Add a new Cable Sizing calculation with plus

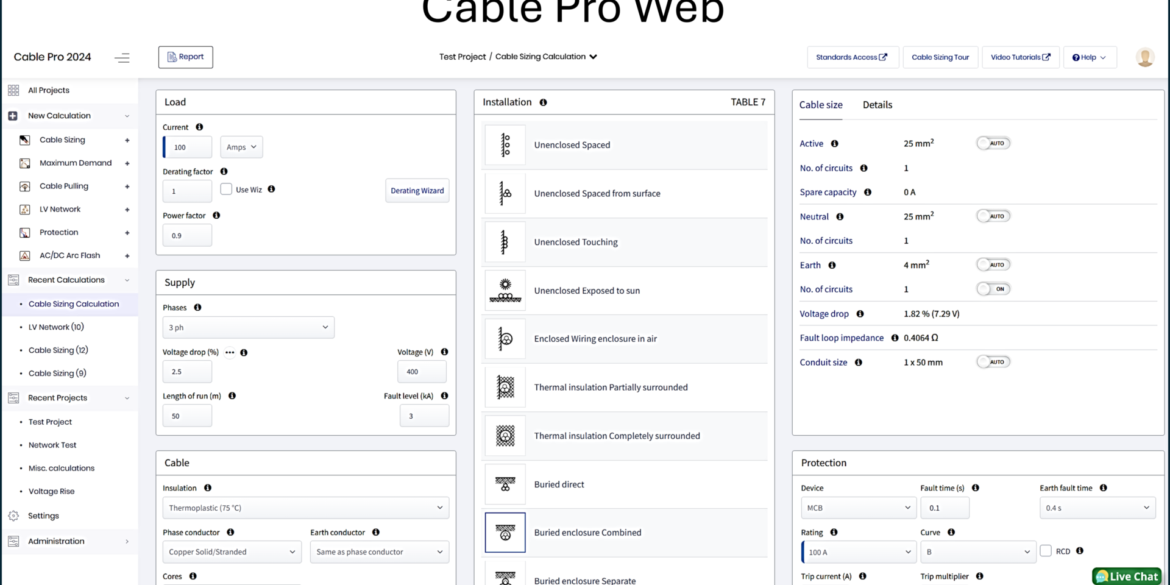pyautogui.click(x=127, y=140)
